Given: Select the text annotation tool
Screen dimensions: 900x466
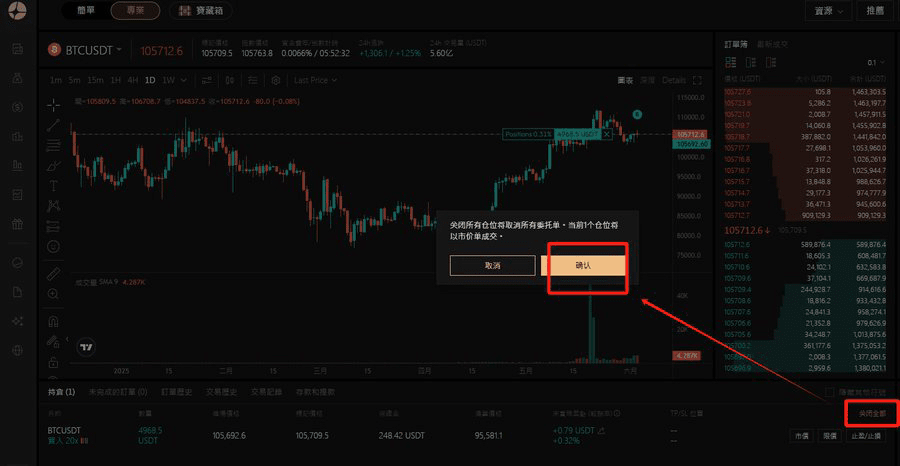Looking at the screenshot, I should 53,185.
